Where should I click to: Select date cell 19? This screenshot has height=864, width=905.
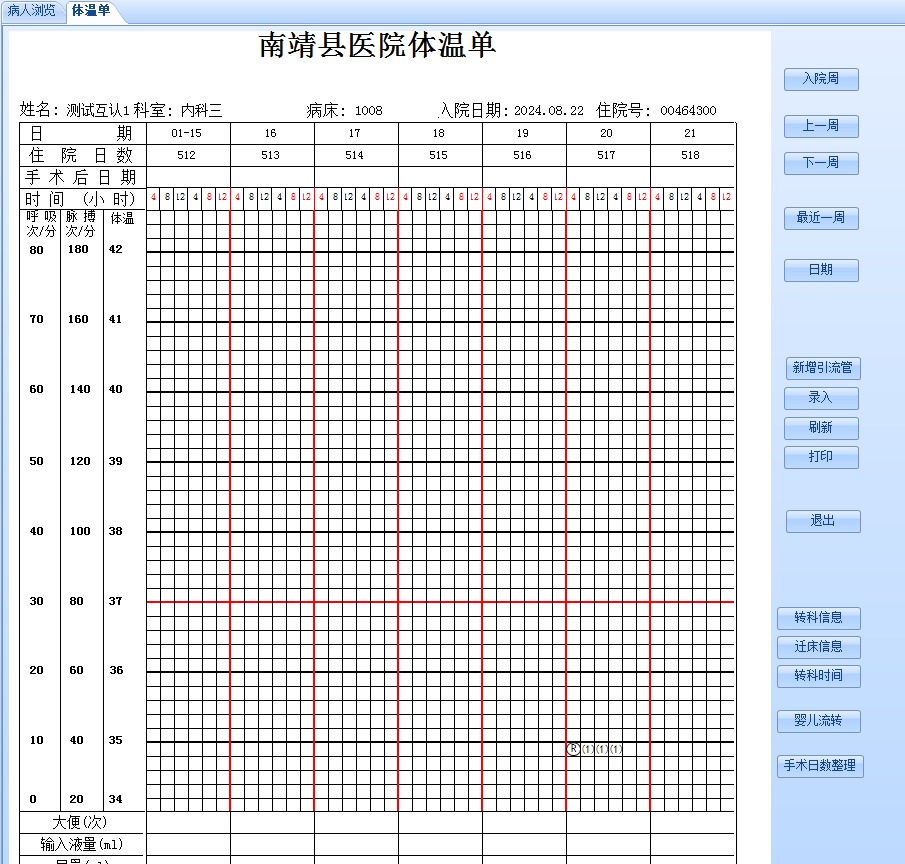click(524, 133)
